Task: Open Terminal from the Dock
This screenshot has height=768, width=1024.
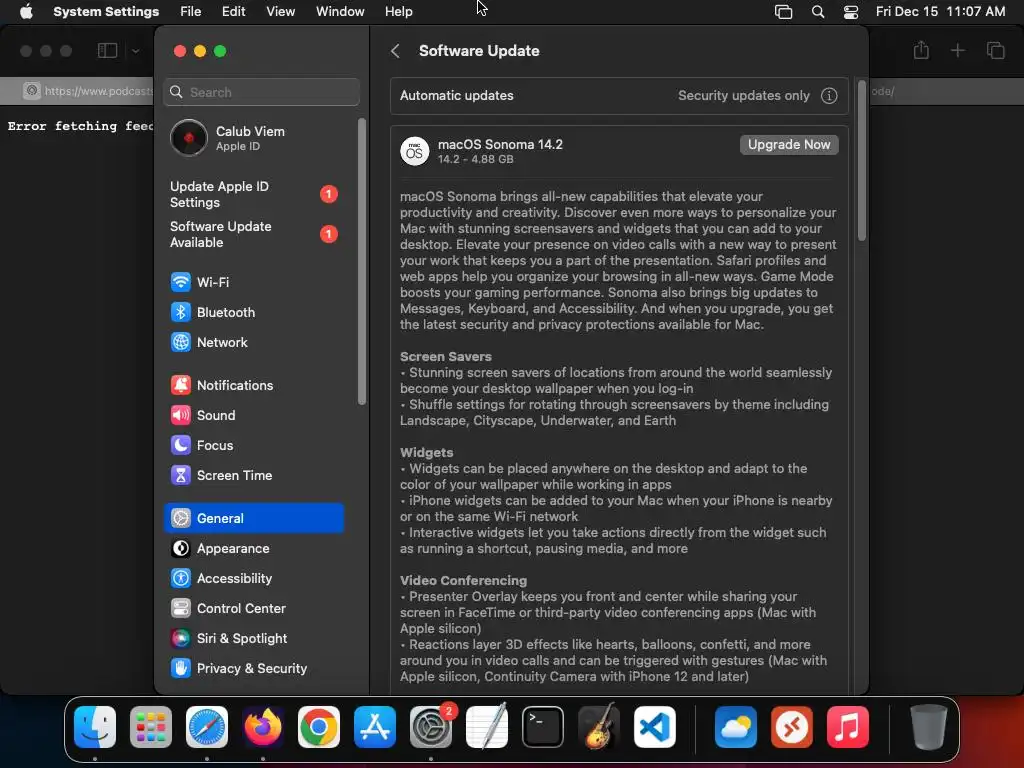Action: [x=543, y=726]
